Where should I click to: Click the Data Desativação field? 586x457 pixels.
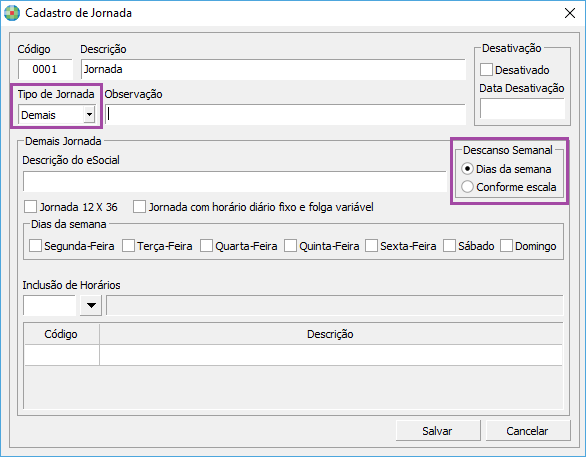(522, 108)
